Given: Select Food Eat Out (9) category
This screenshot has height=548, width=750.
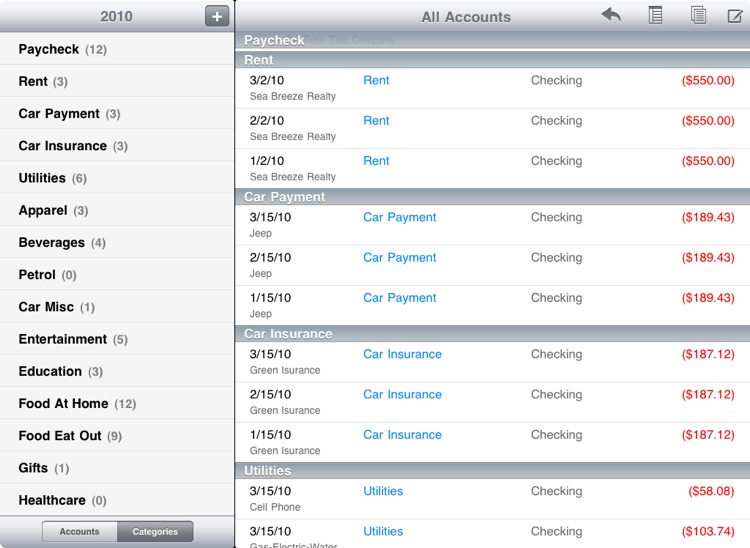Looking at the screenshot, I should (x=117, y=436).
